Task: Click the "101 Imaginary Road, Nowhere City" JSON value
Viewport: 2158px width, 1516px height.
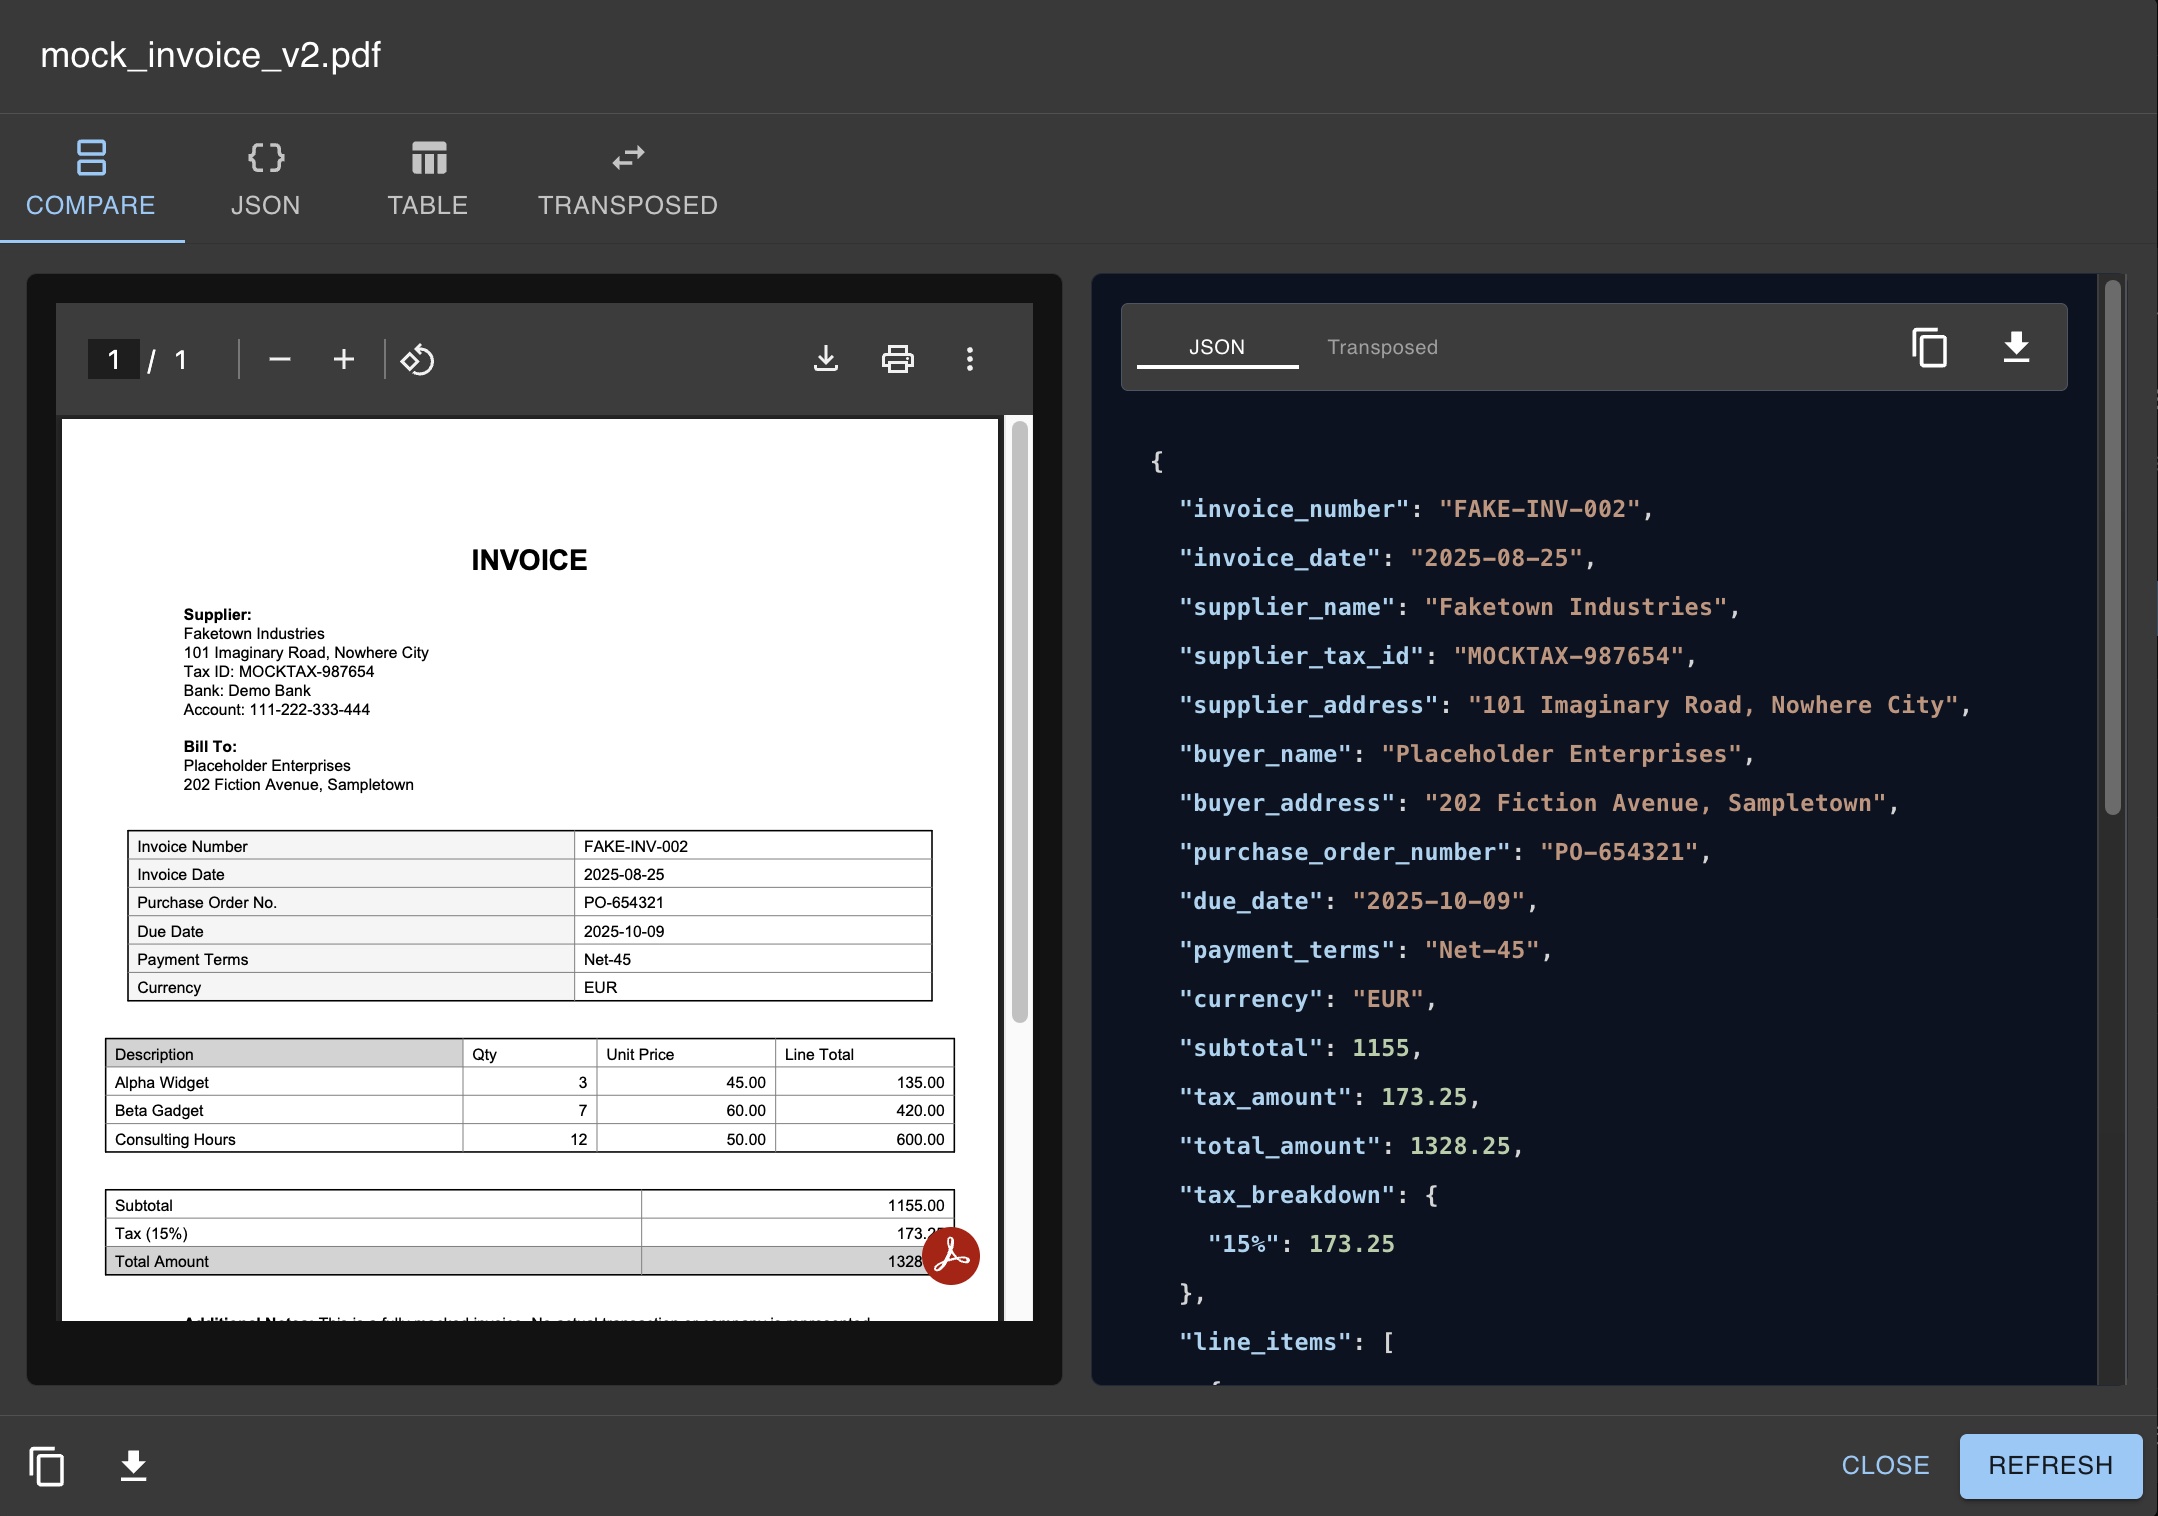Action: coord(1713,705)
